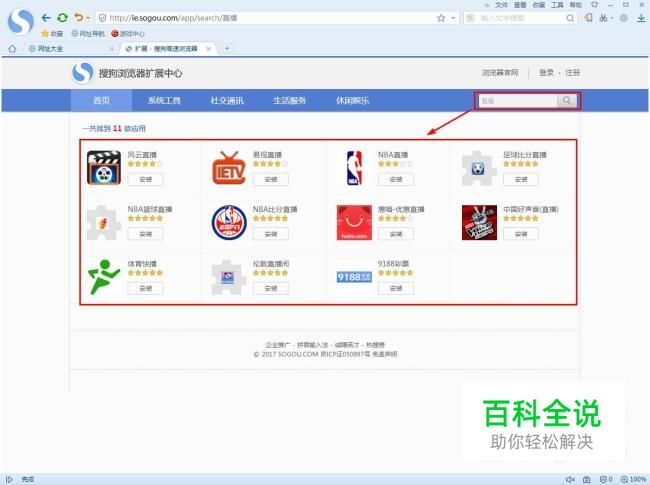Open the 足球比分直播 puzzle icon

tap(479, 168)
